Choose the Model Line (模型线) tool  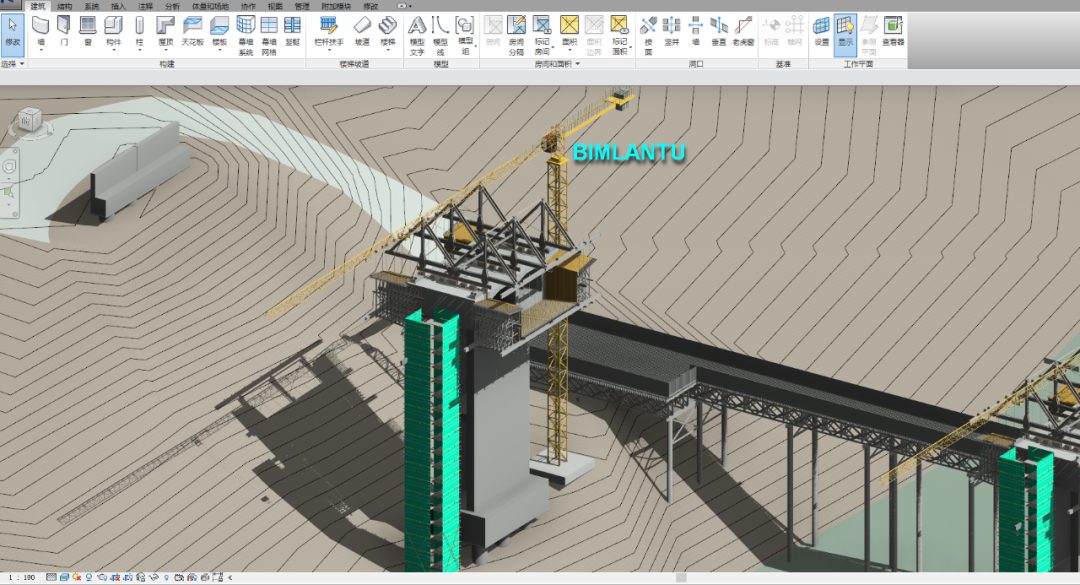click(x=440, y=36)
